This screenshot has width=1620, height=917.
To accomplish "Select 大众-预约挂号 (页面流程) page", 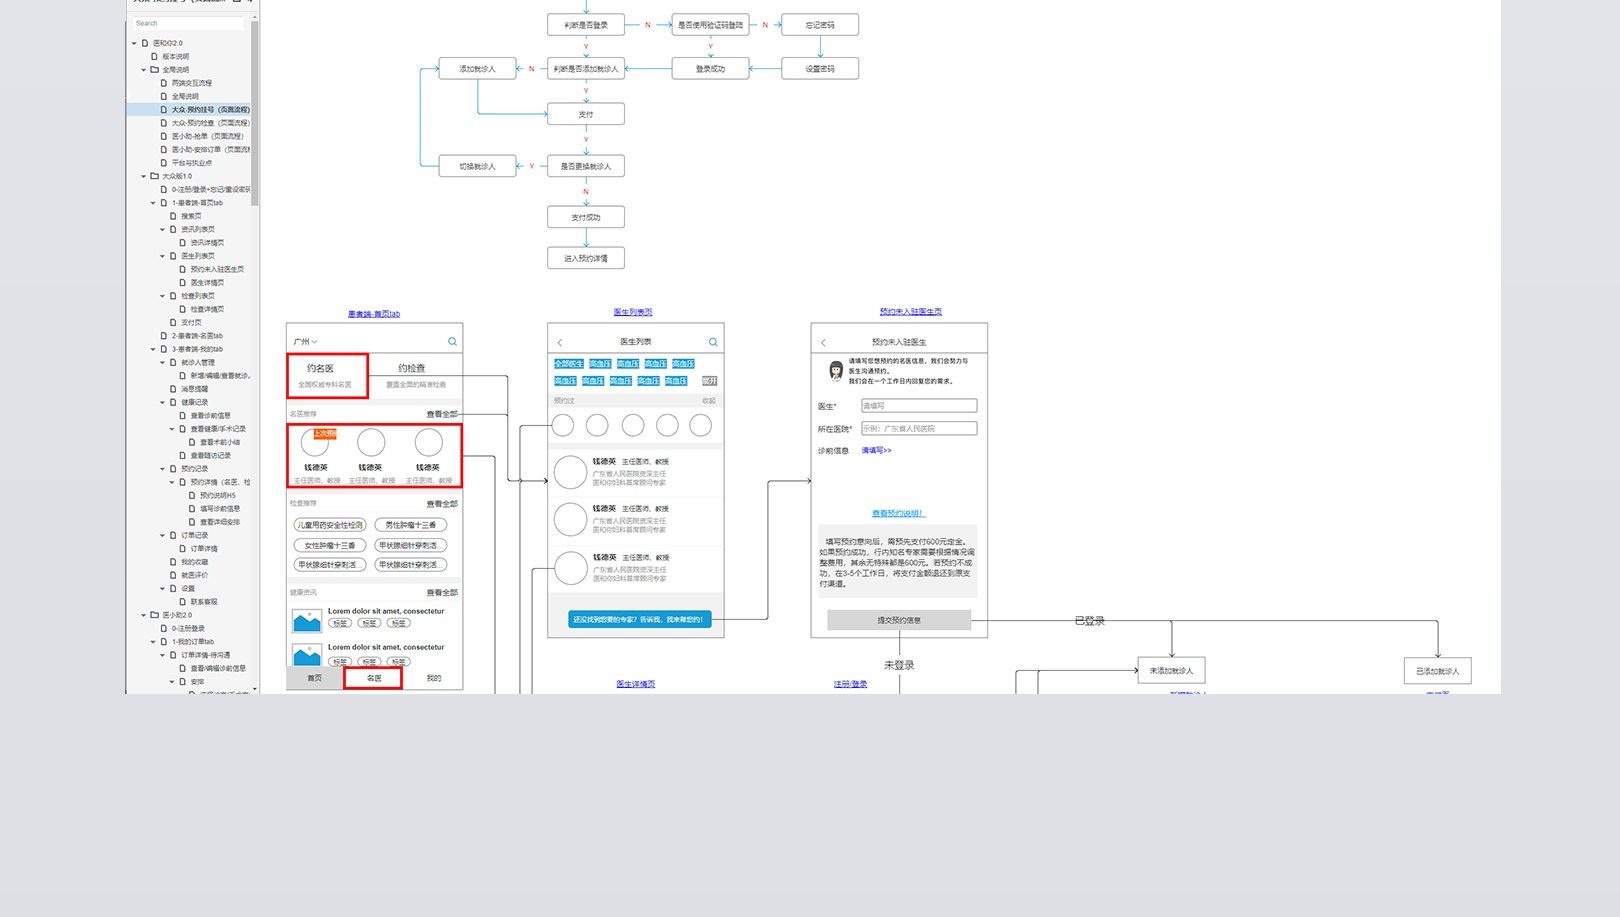I will click(210, 110).
